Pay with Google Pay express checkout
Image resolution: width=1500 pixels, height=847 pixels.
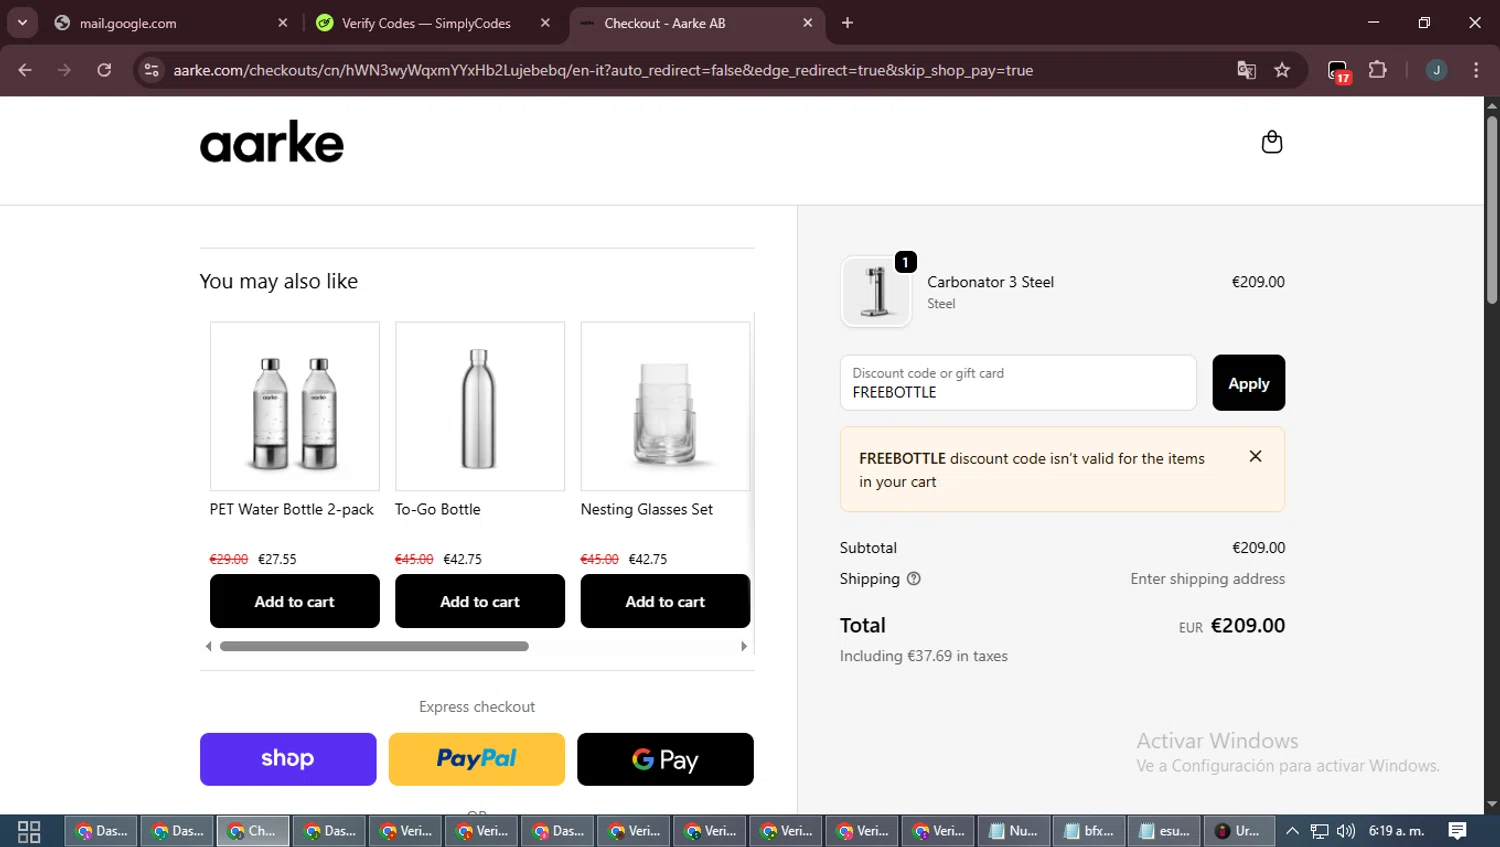[x=665, y=759]
